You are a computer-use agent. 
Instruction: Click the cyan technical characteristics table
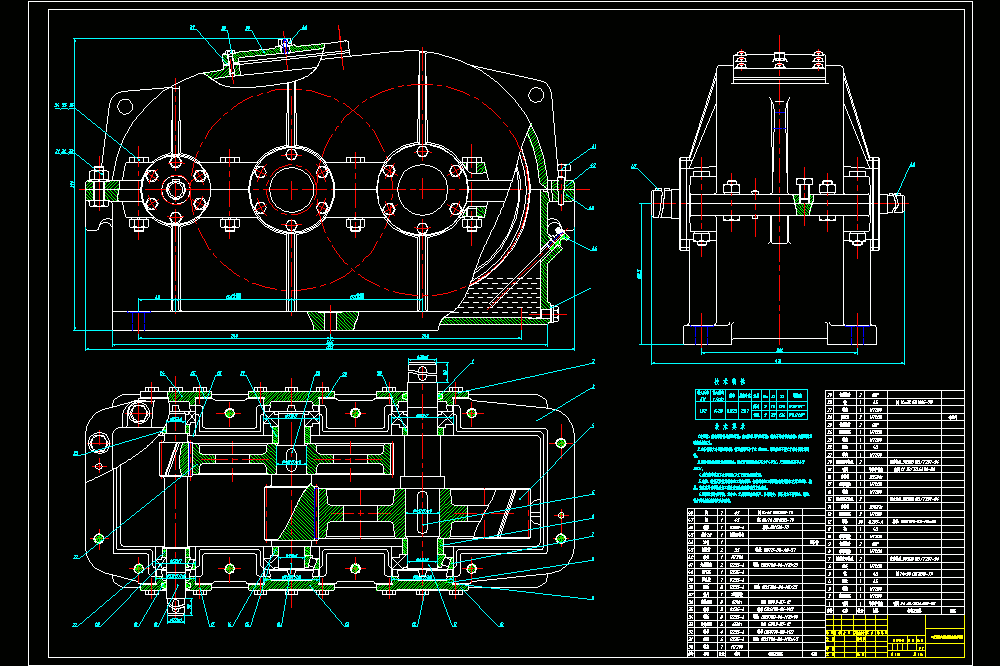pyautogui.click(x=751, y=403)
